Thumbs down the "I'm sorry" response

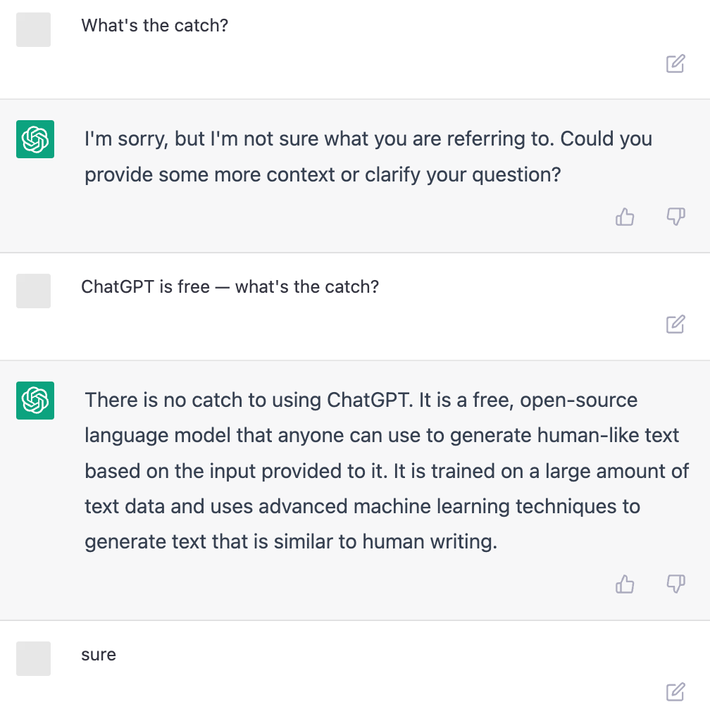tap(676, 216)
